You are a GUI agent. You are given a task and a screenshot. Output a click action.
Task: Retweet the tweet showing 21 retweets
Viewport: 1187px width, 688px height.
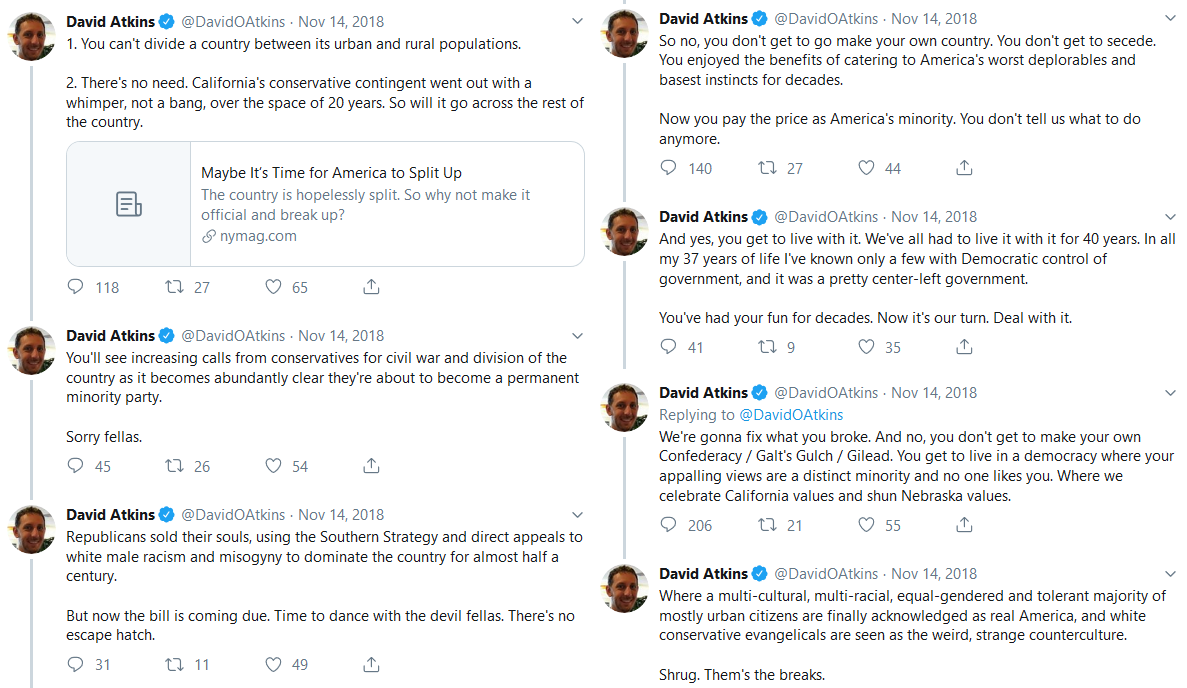coord(767,525)
